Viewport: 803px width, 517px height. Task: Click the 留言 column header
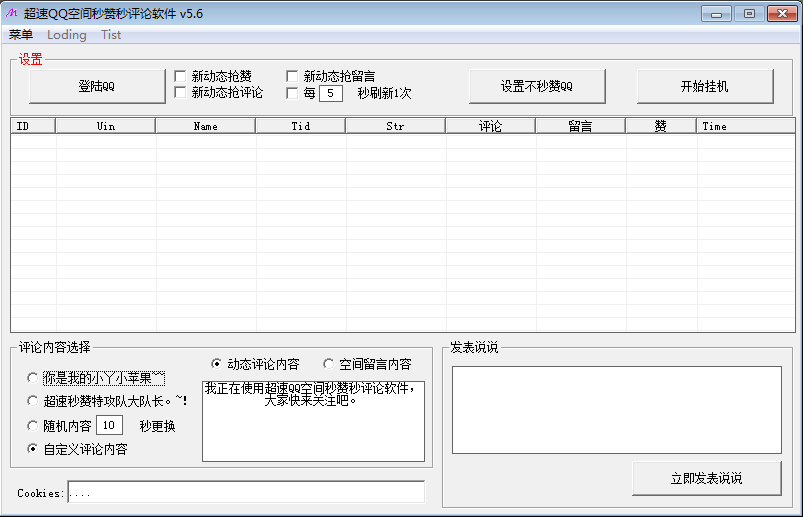(x=580, y=126)
